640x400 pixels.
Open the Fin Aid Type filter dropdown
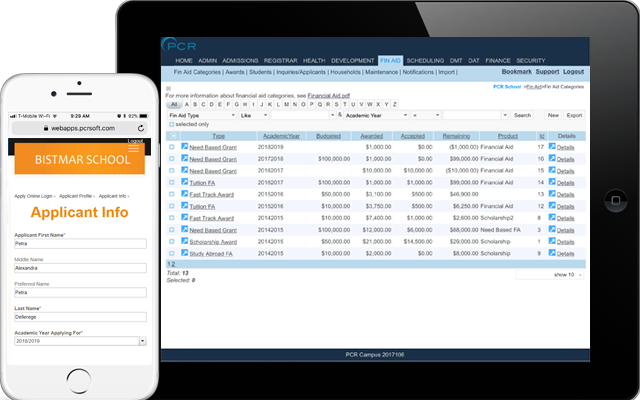tap(202, 116)
